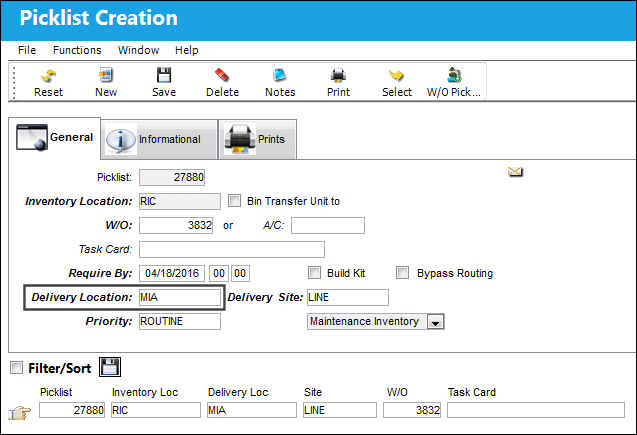Viewport: 637px width, 435px height.
Task: Click the W/O field showing 3832
Action: click(x=176, y=225)
